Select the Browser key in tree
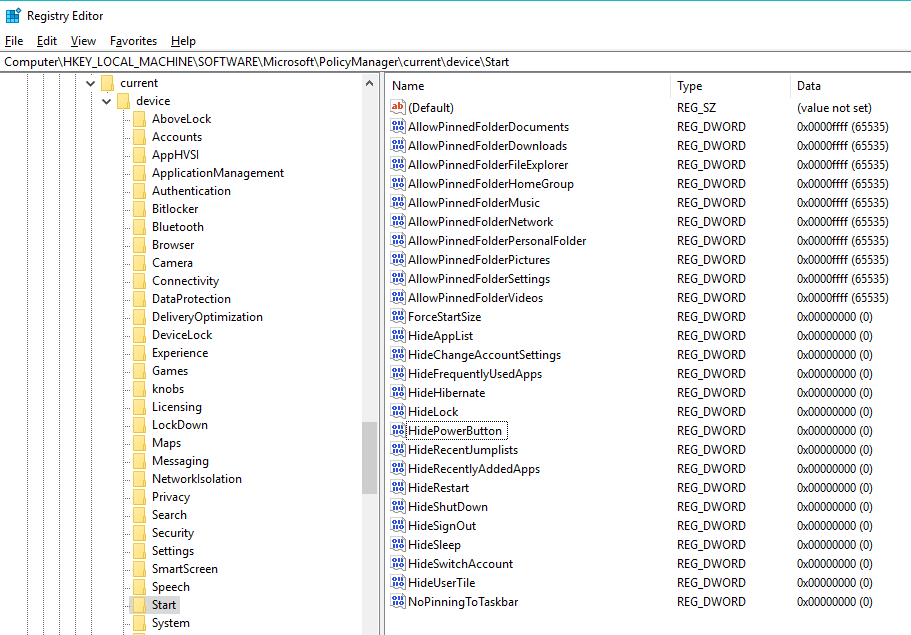 pos(173,245)
